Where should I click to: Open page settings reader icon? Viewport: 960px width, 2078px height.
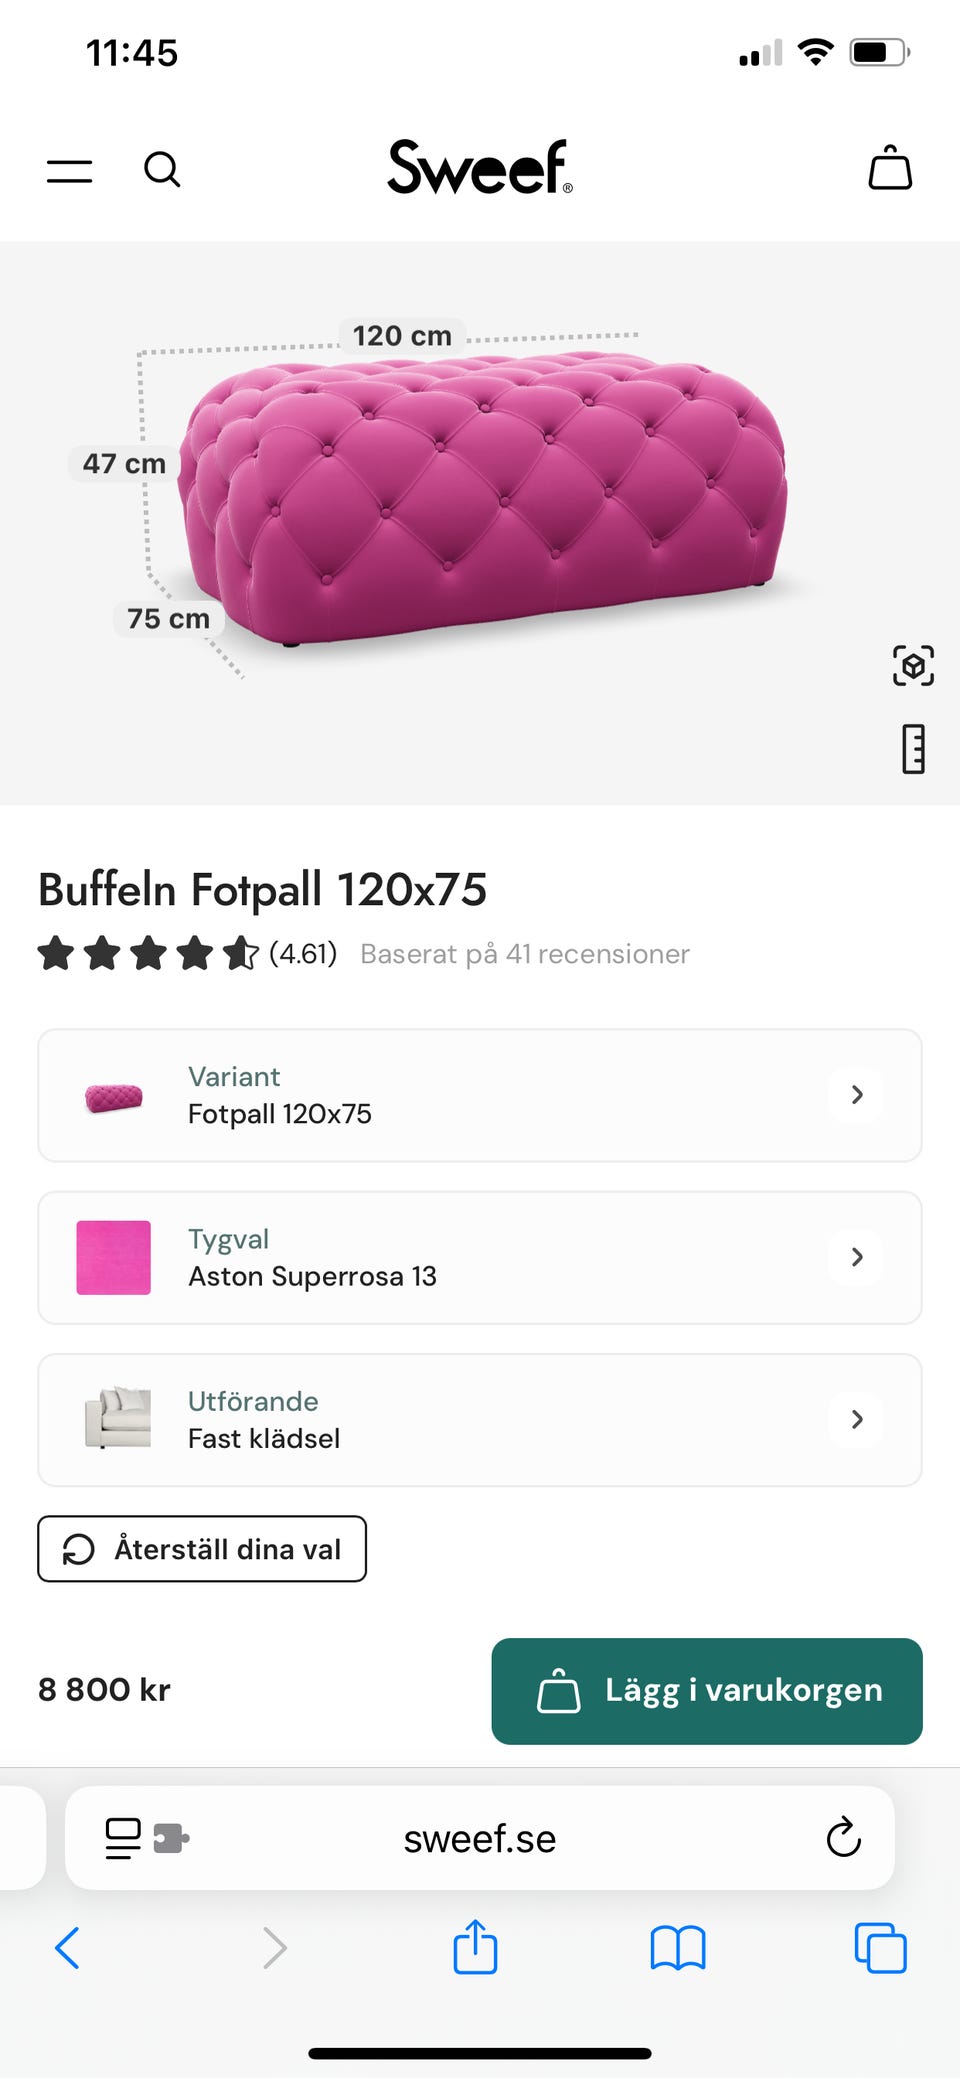pos(124,1838)
